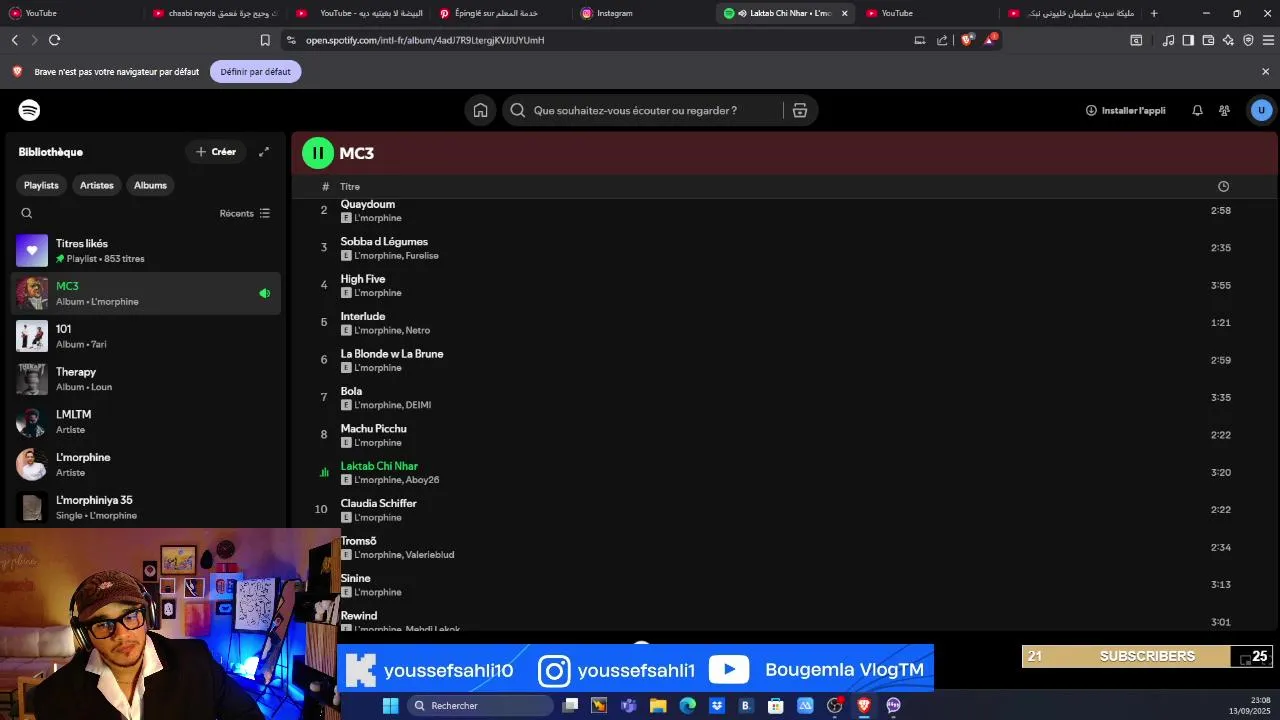Image resolution: width=1280 pixels, height=720 pixels.
Task: Open artist link Valerieblud
Action: [430, 555]
